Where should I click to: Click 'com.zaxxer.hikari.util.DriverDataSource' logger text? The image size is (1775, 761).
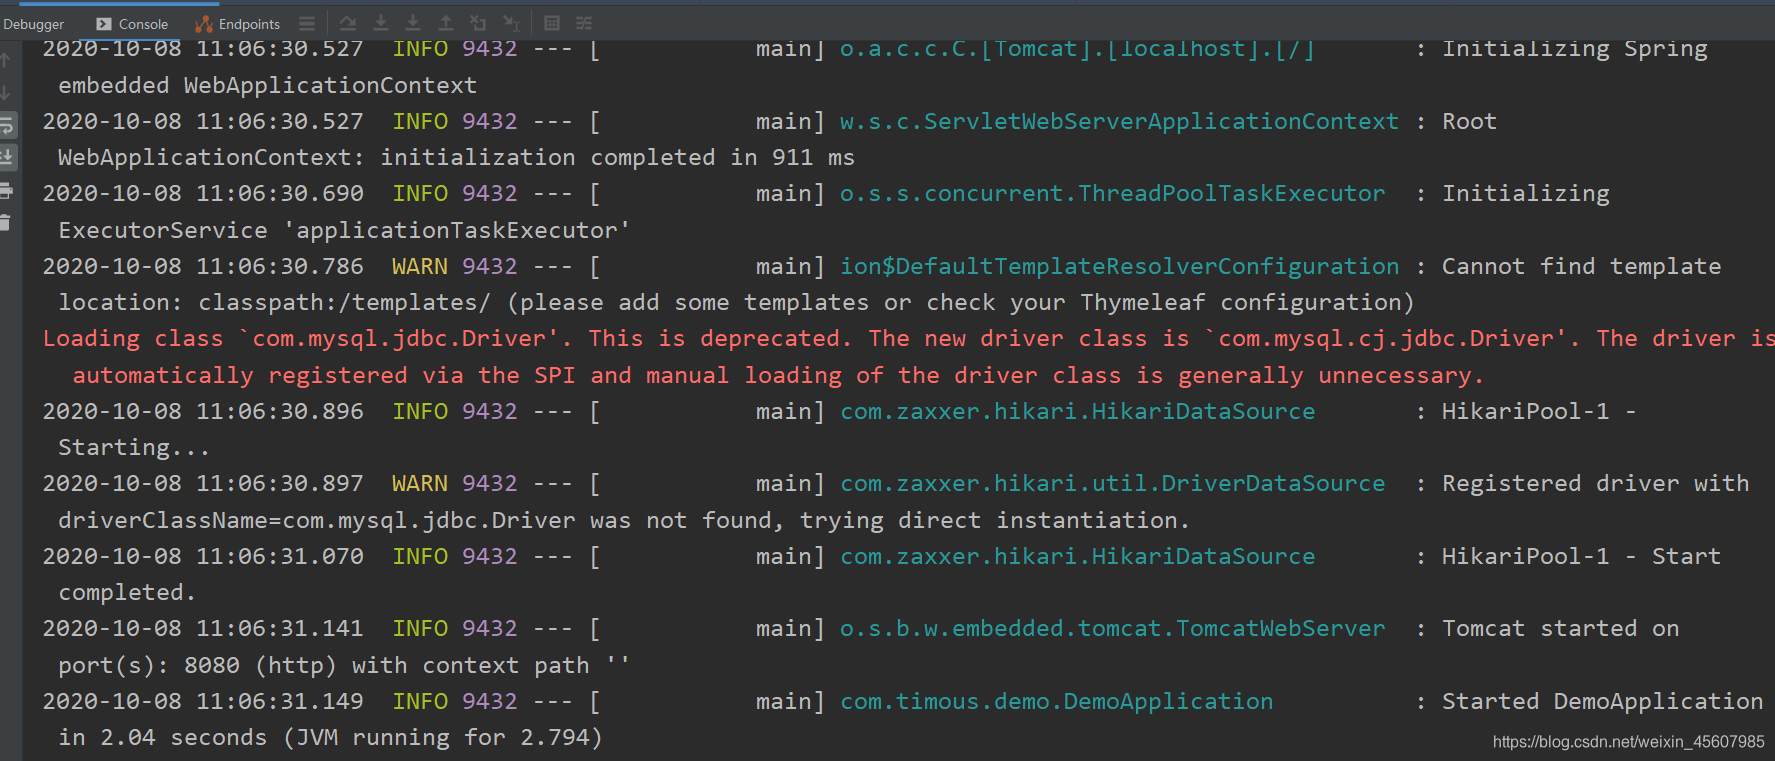pyautogui.click(x=1112, y=483)
